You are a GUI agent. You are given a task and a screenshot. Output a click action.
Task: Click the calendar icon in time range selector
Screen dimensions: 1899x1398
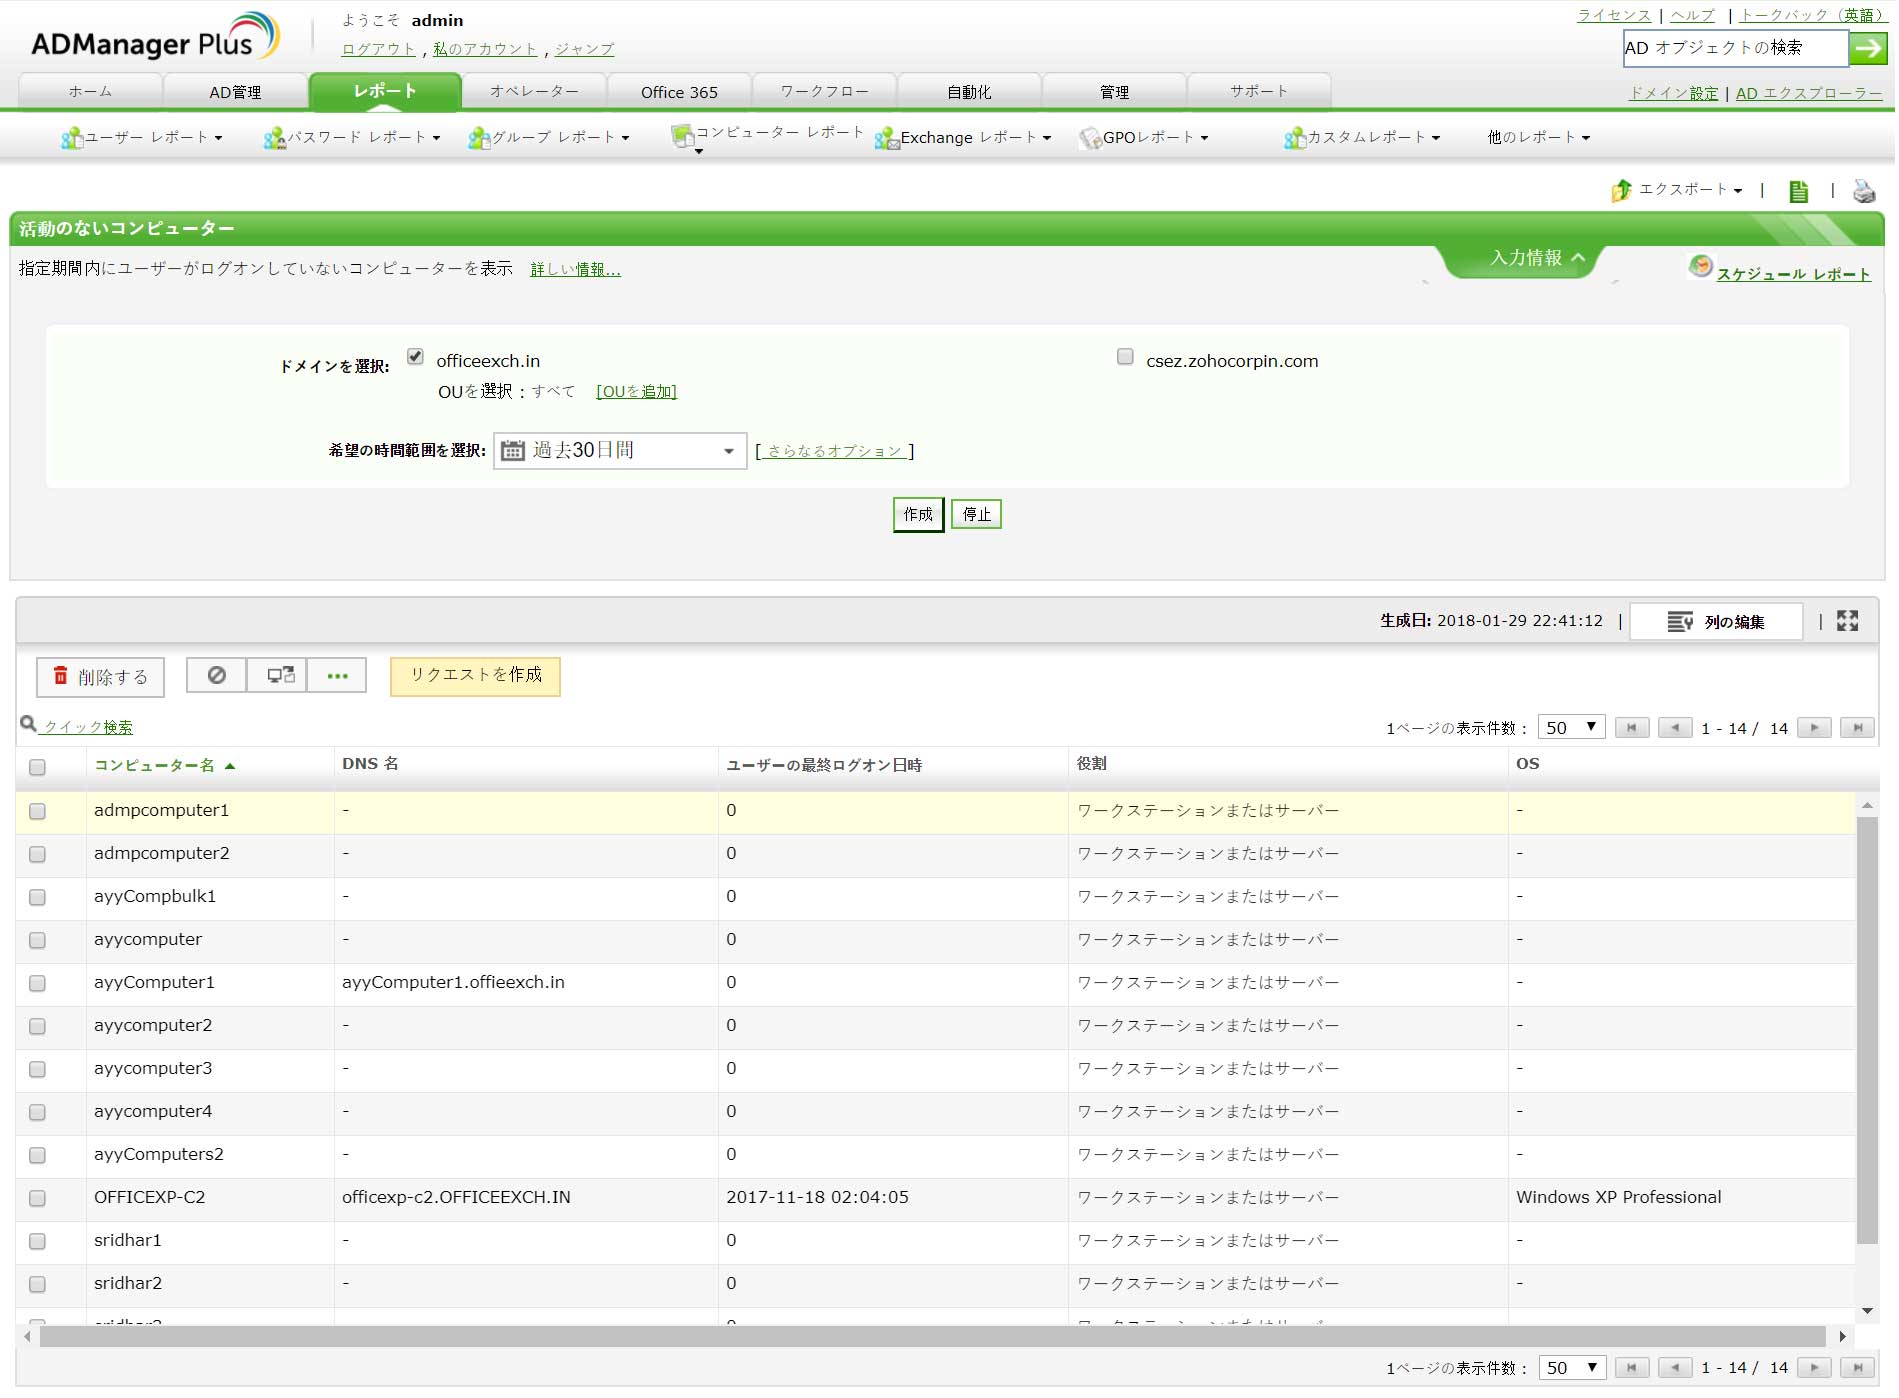point(514,453)
